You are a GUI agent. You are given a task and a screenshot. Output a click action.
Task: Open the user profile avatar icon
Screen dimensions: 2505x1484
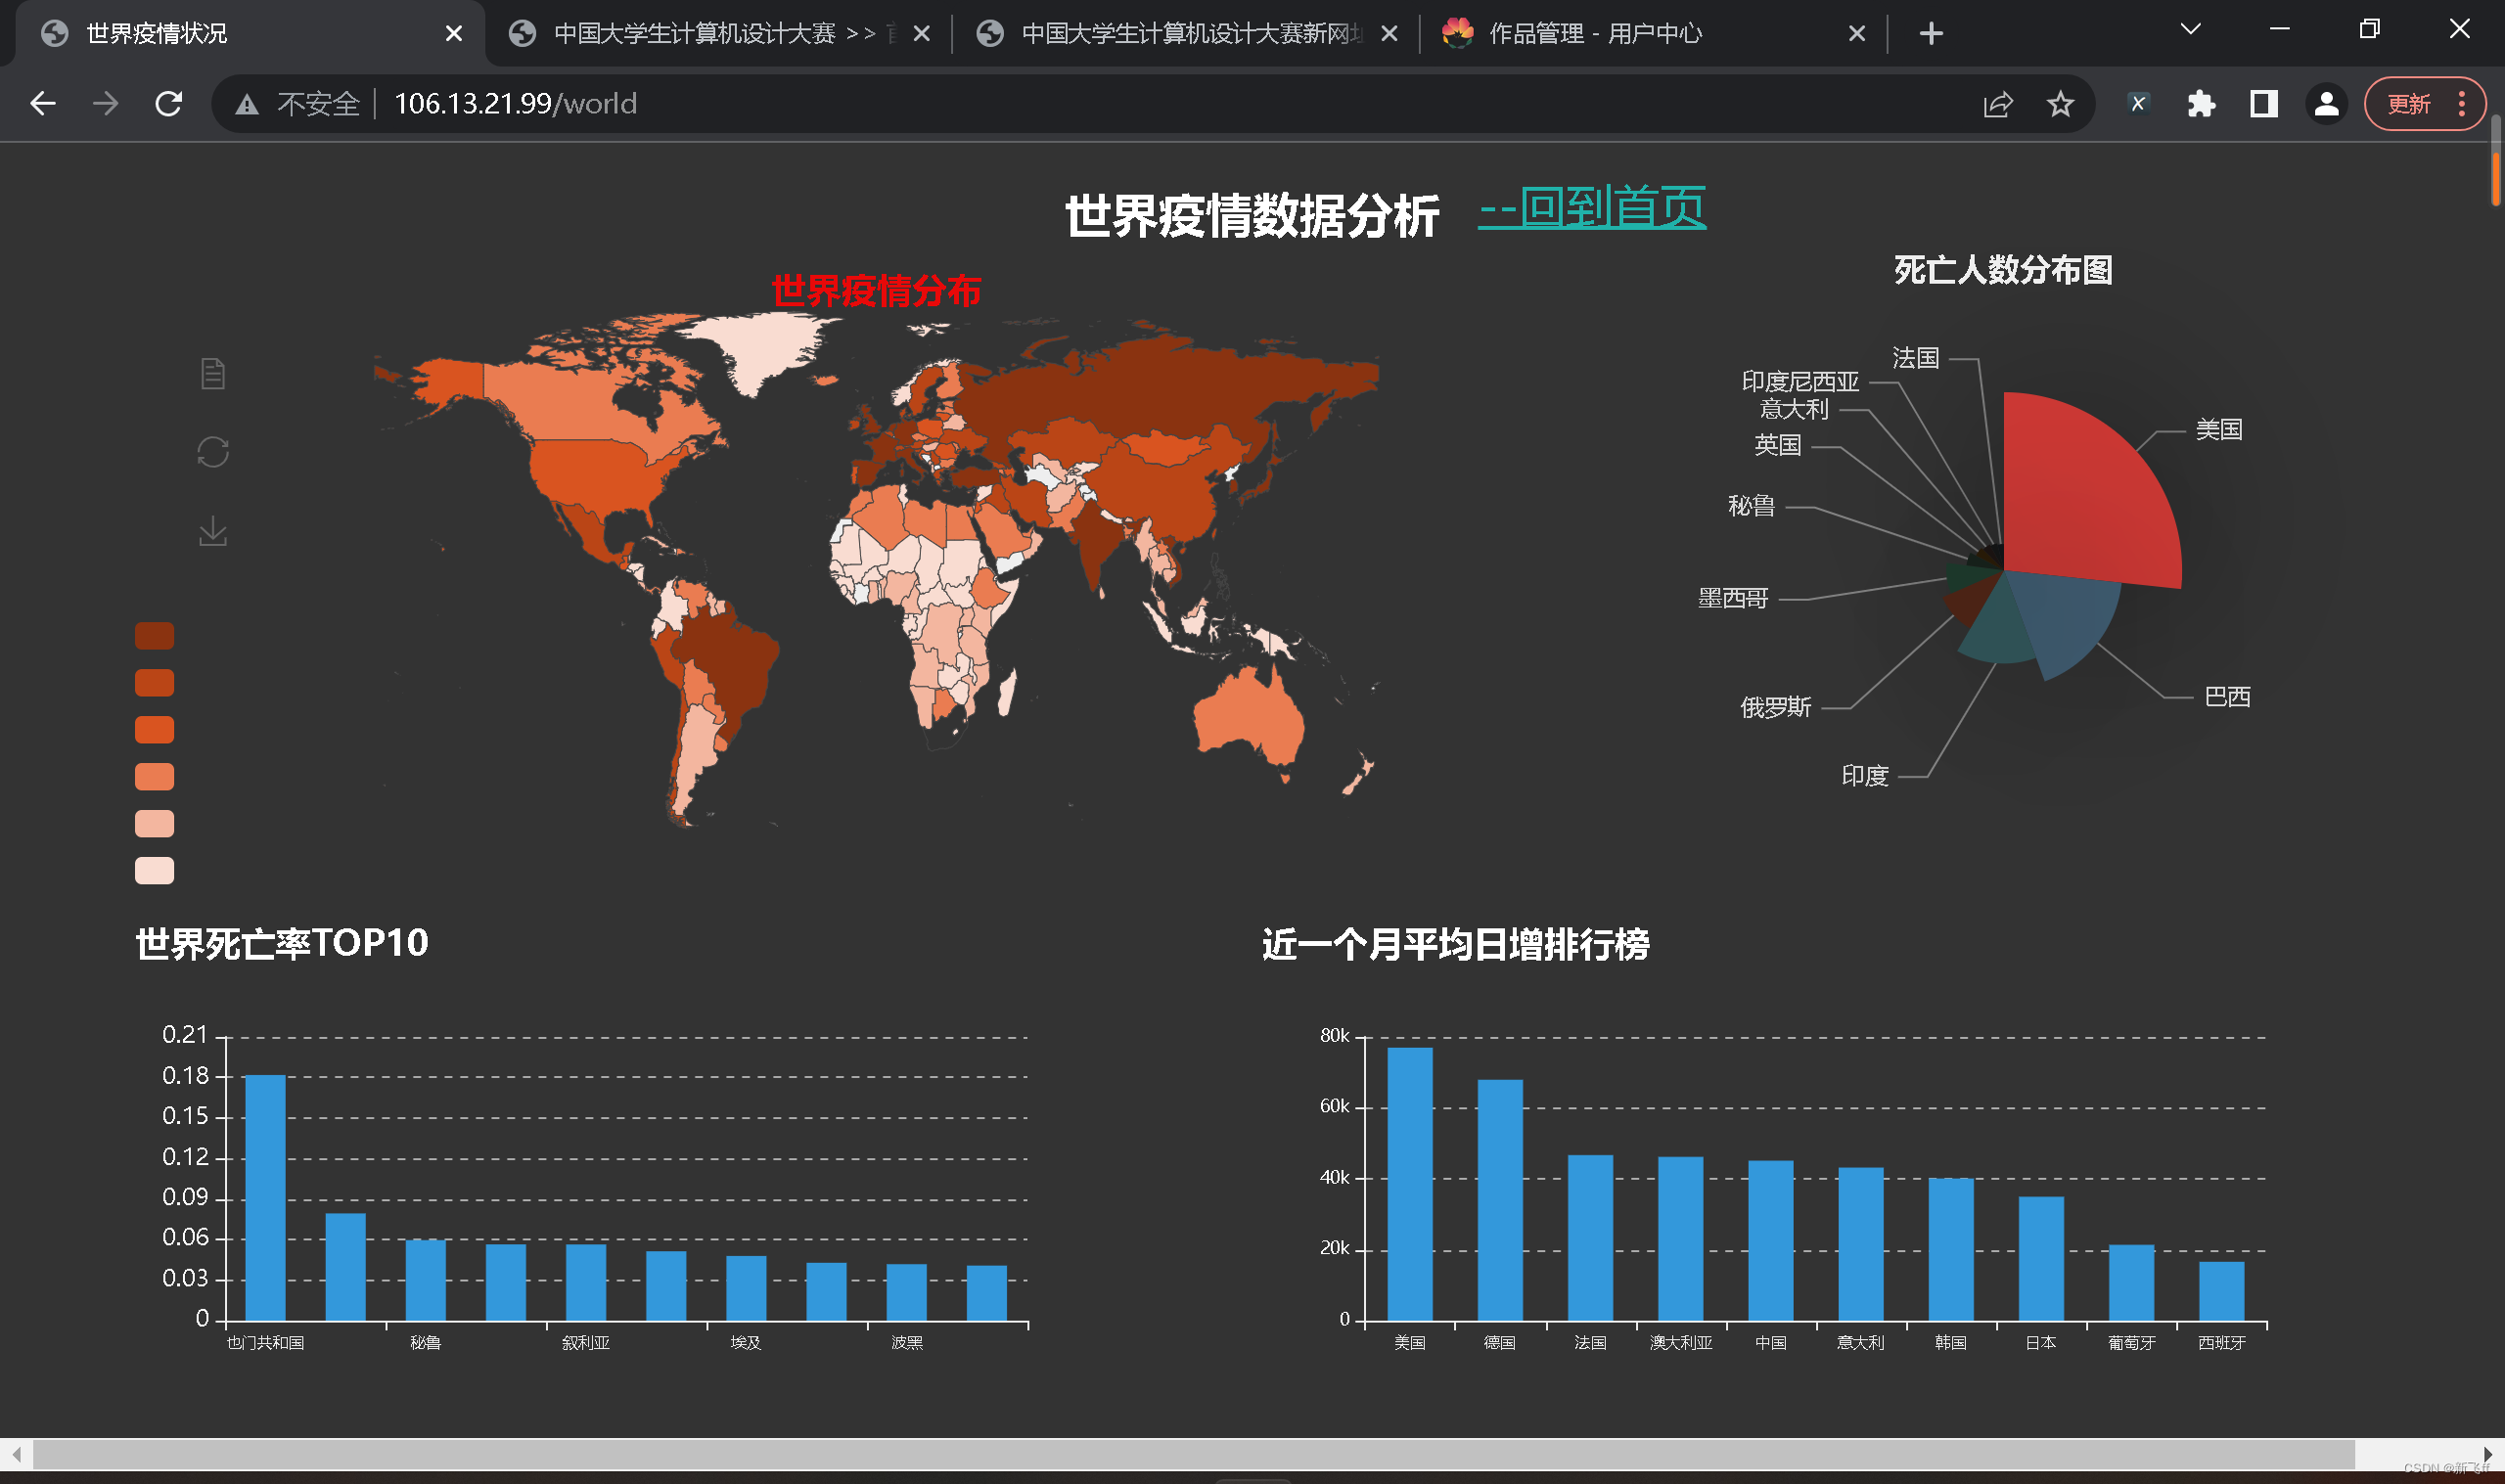[2326, 104]
